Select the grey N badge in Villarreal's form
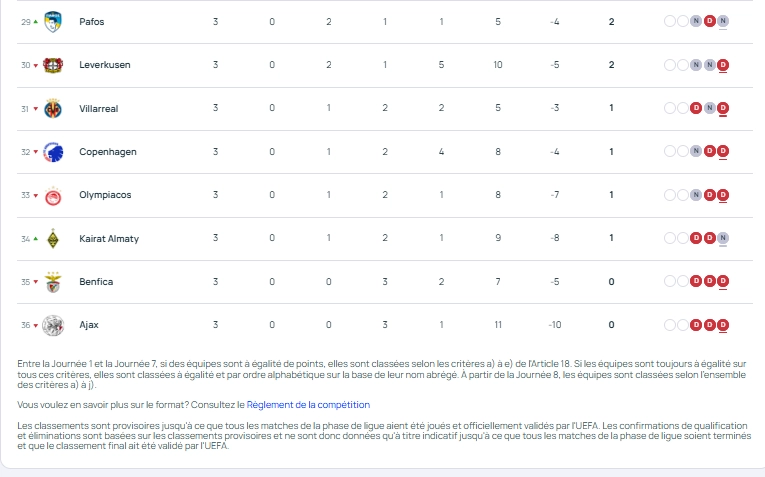The width and height of the screenshot is (765, 477). pos(710,108)
